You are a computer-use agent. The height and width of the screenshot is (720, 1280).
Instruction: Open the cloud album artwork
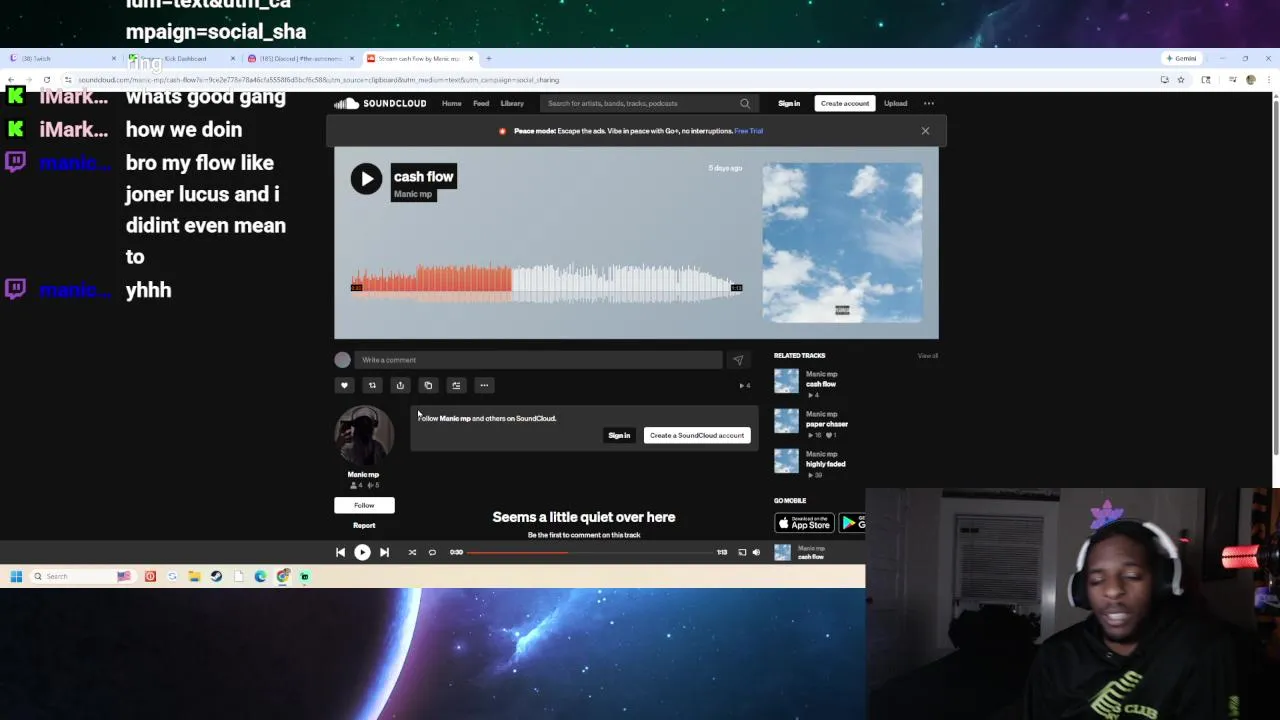coord(842,243)
